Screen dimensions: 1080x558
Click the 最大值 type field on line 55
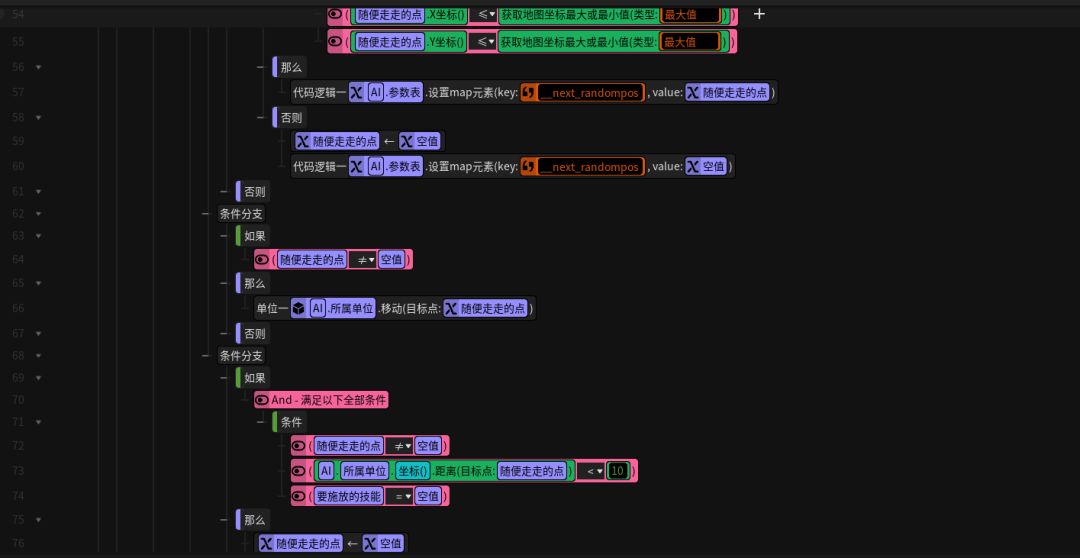(689, 42)
